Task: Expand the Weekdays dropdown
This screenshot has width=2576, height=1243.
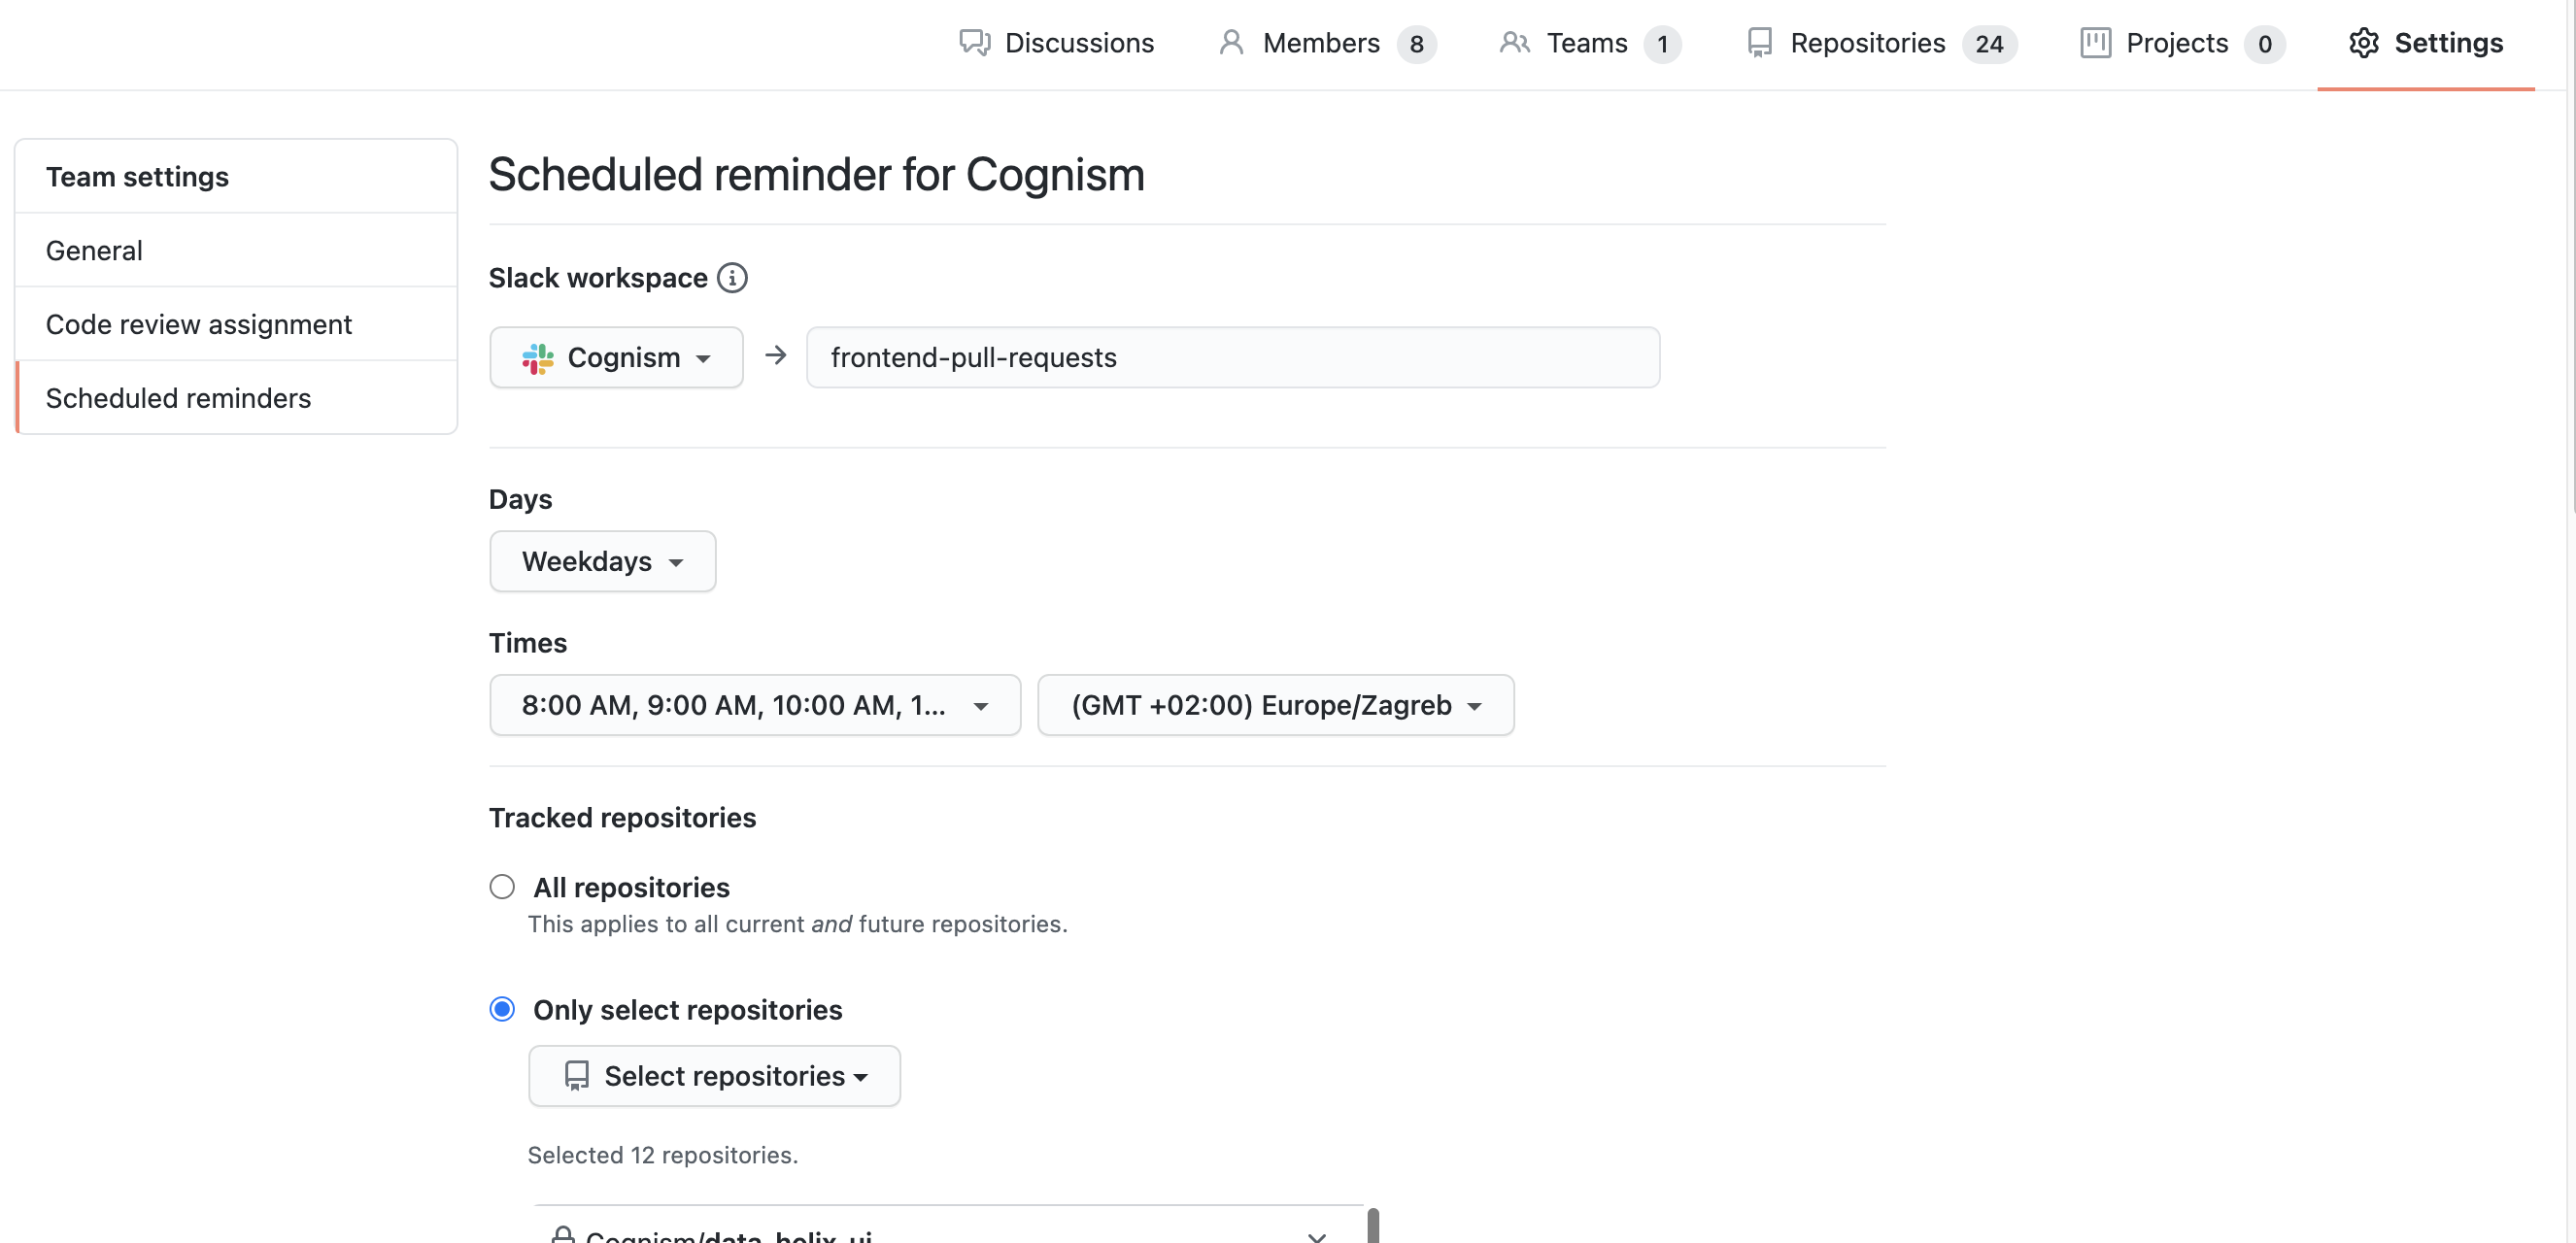Action: point(602,561)
